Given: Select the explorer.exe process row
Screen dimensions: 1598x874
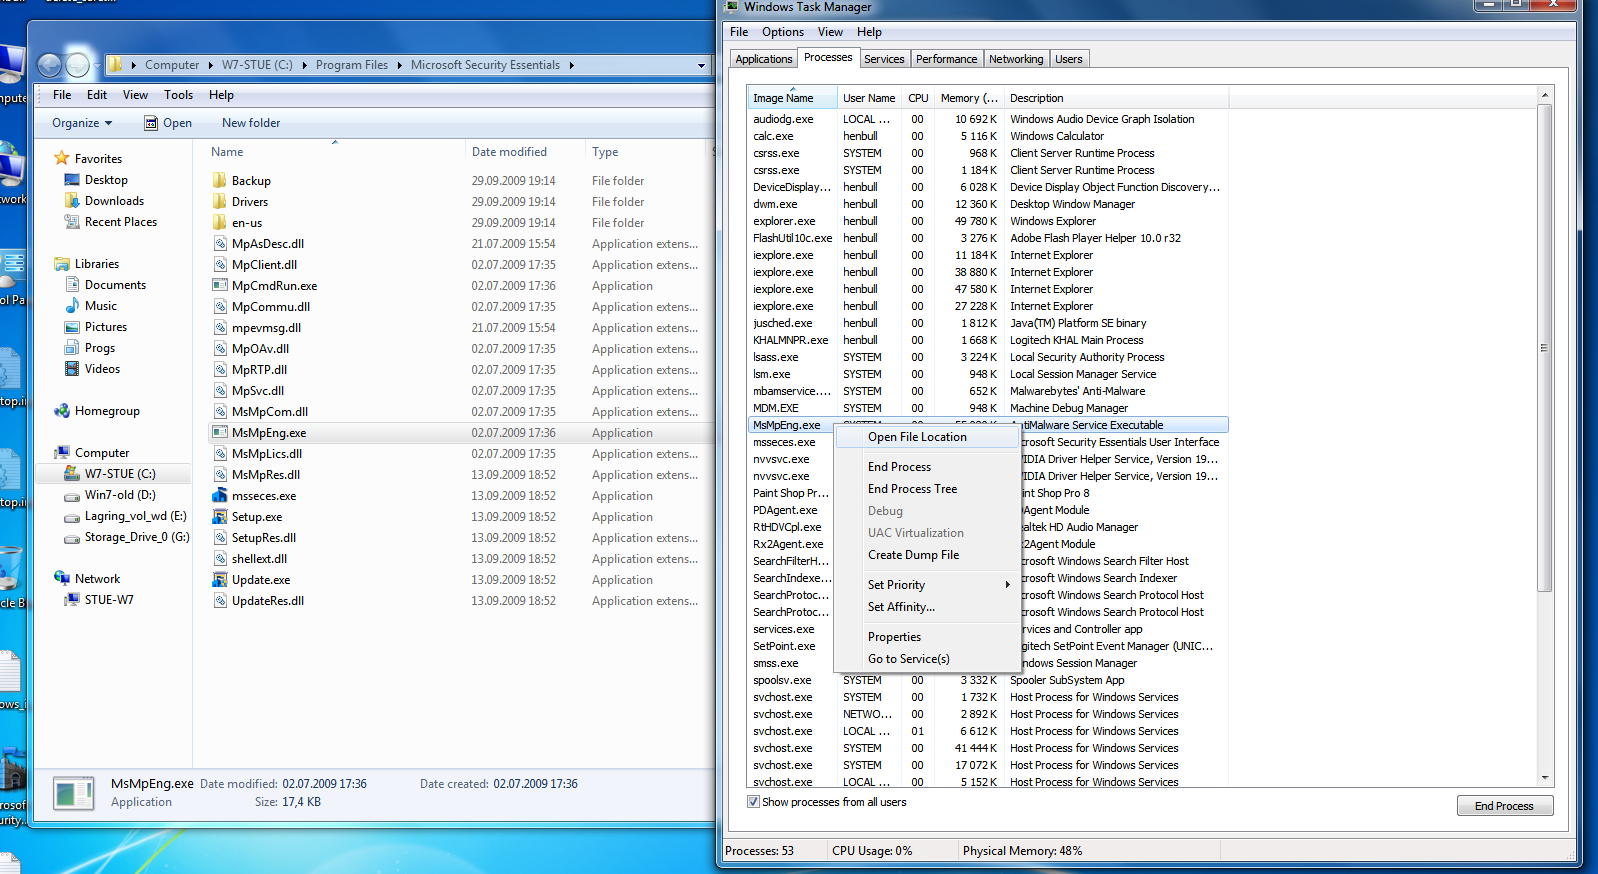Looking at the screenshot, I should click(987, 221).
